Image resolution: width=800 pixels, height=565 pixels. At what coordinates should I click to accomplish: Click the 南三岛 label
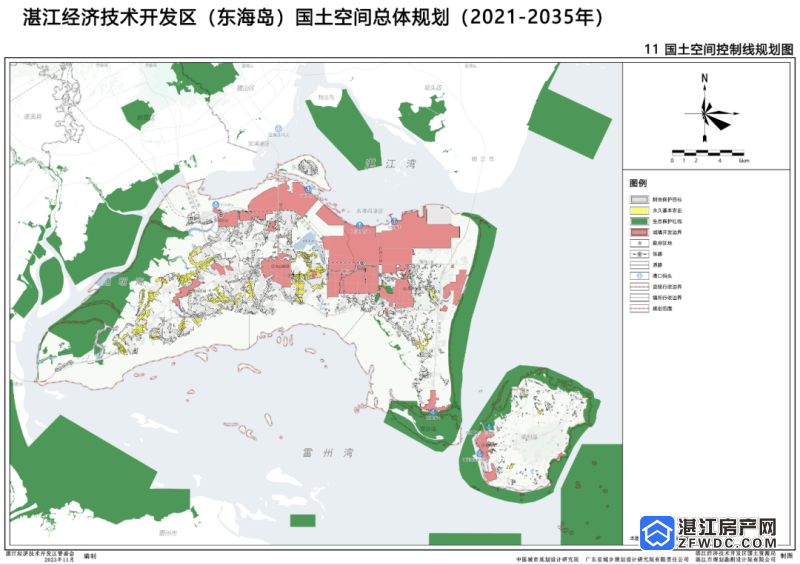click(x=483, y=159)
